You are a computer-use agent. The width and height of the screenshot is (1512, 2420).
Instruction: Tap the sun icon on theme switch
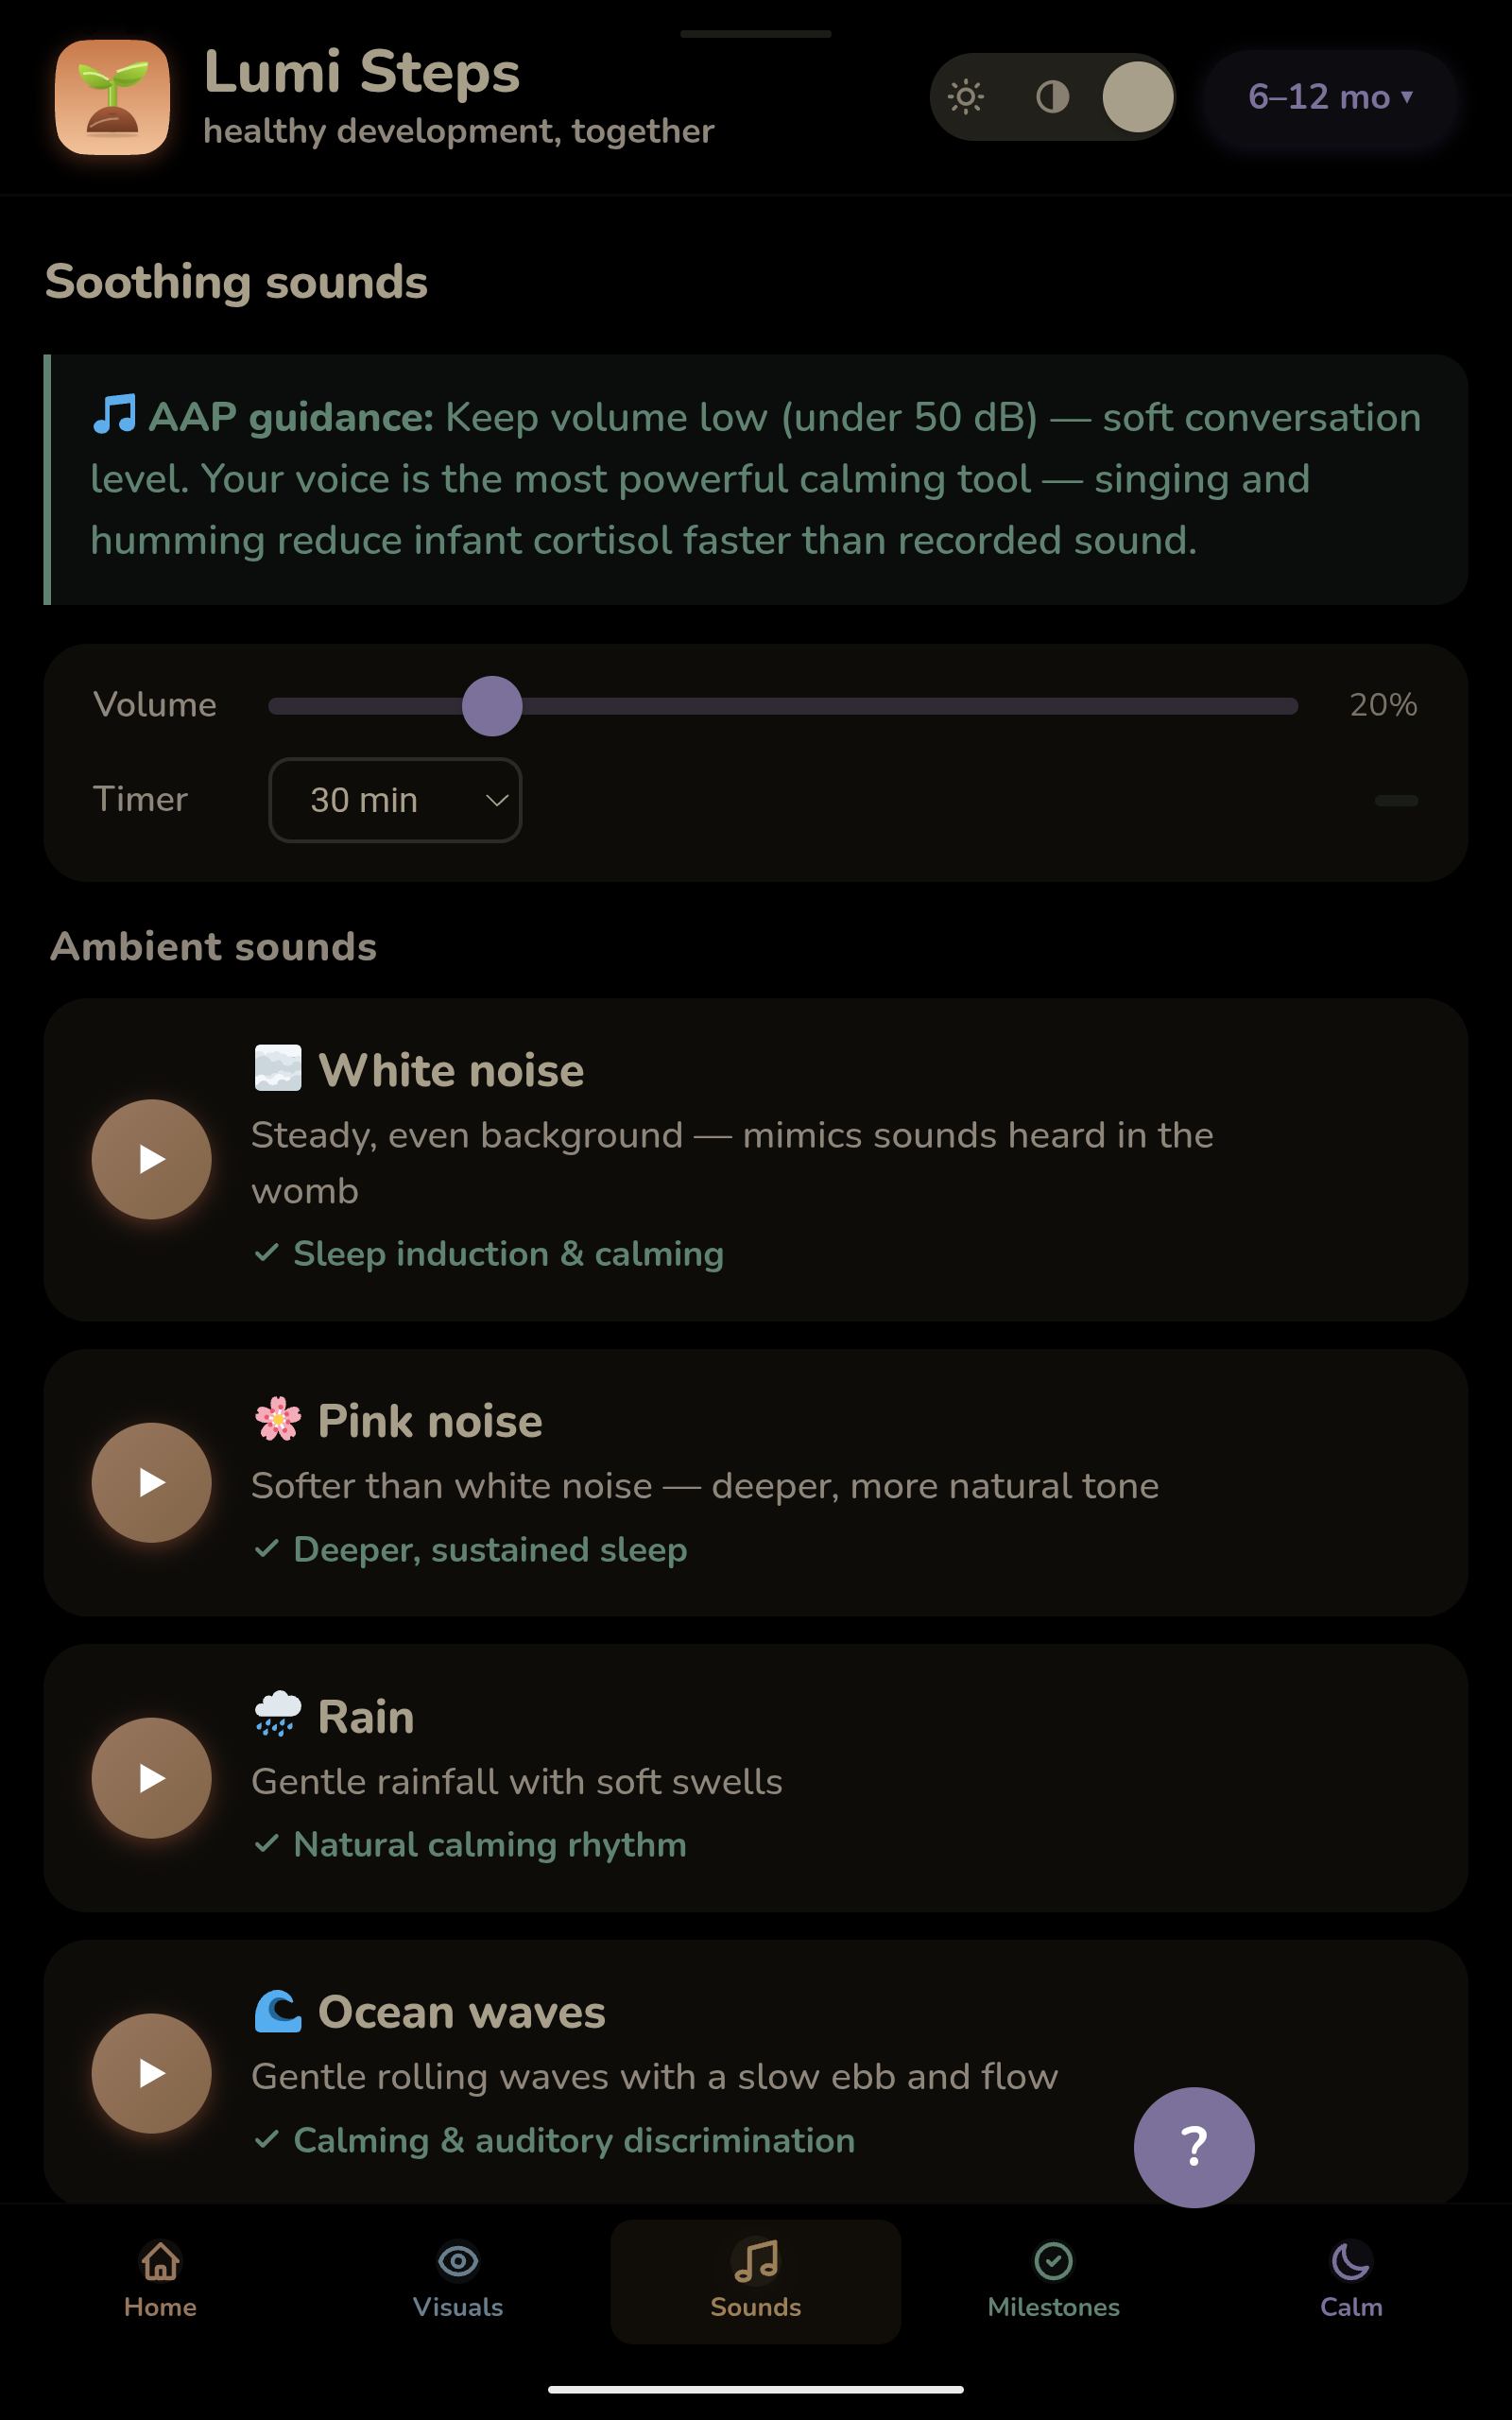pyautogui.click(x=966, y=97)
